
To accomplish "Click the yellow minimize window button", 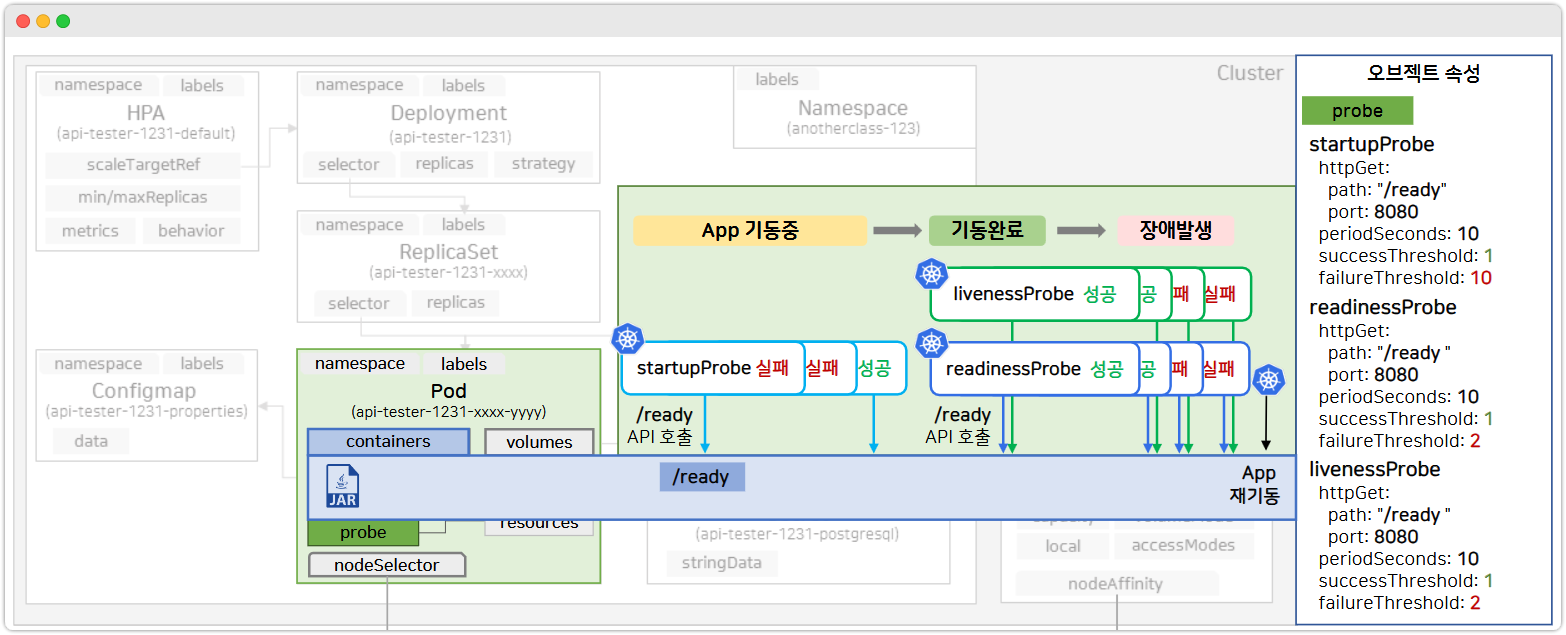I will tap(43, 21).
